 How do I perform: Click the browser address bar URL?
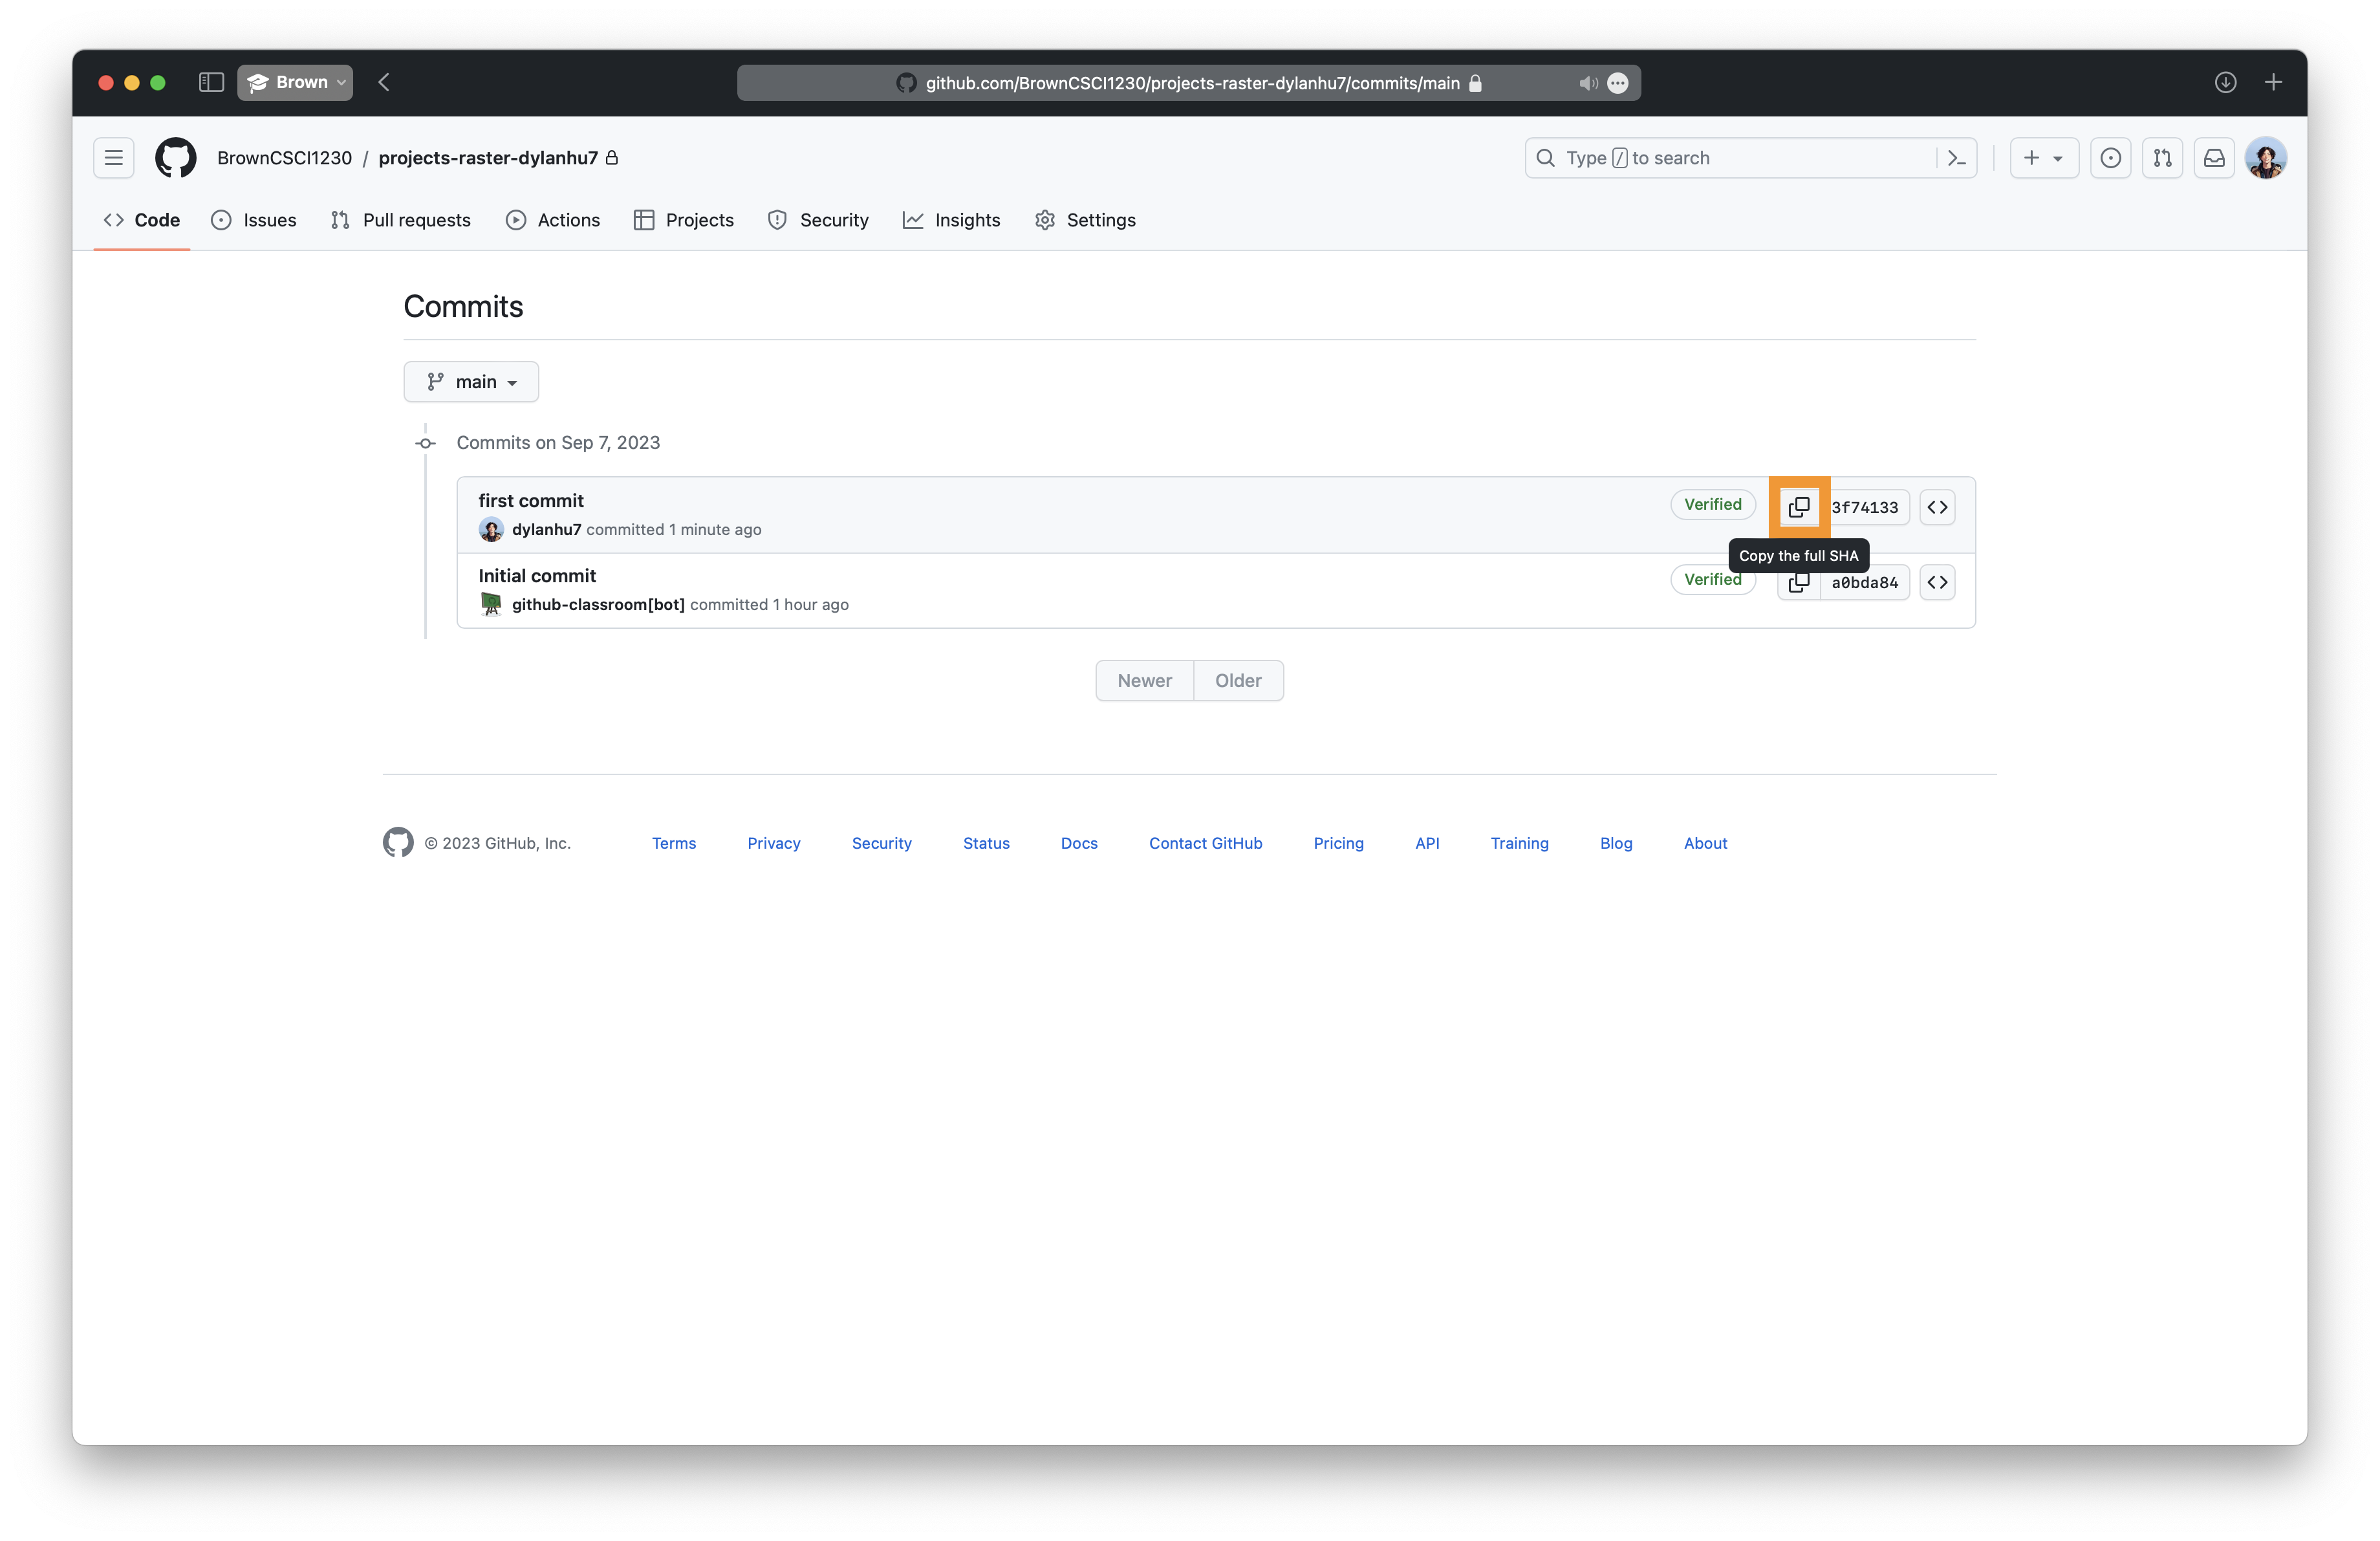(x=1192, y=83)
